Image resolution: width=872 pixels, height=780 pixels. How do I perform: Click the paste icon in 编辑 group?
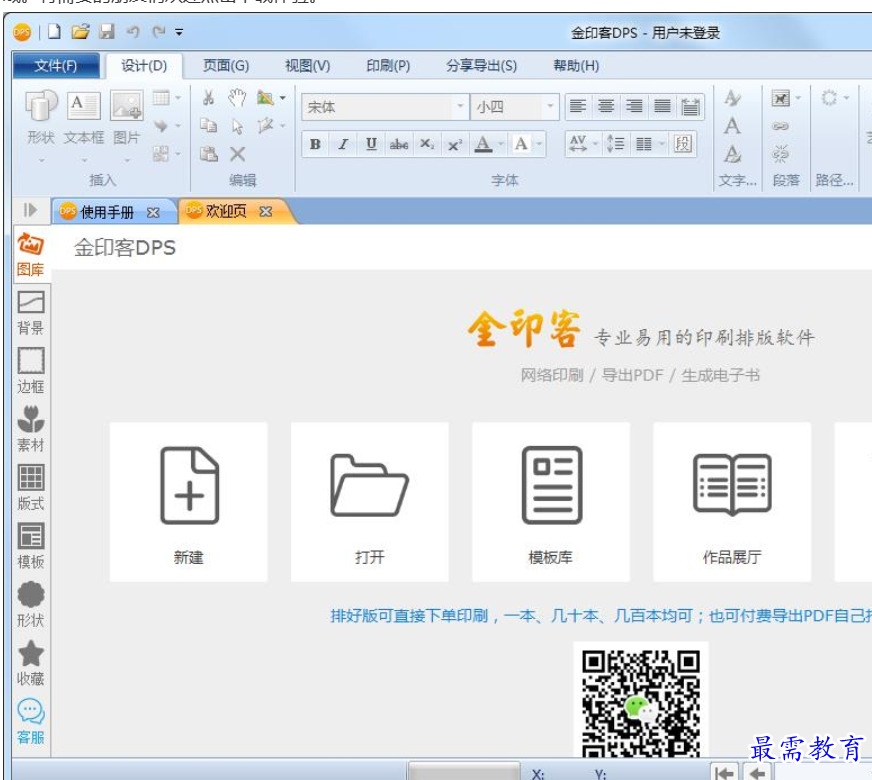point(209,154)
